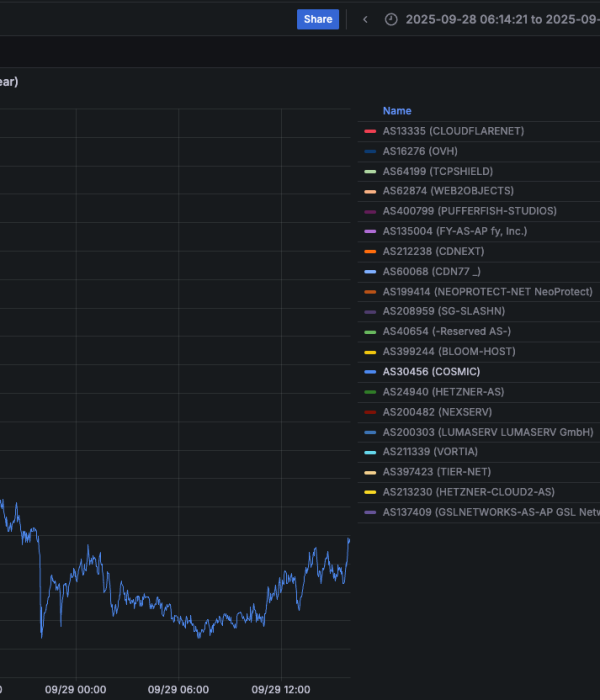Click the AS211339 (VORTIA) color swatch
The height and width of the screenshot is (700, 600).
370,452
